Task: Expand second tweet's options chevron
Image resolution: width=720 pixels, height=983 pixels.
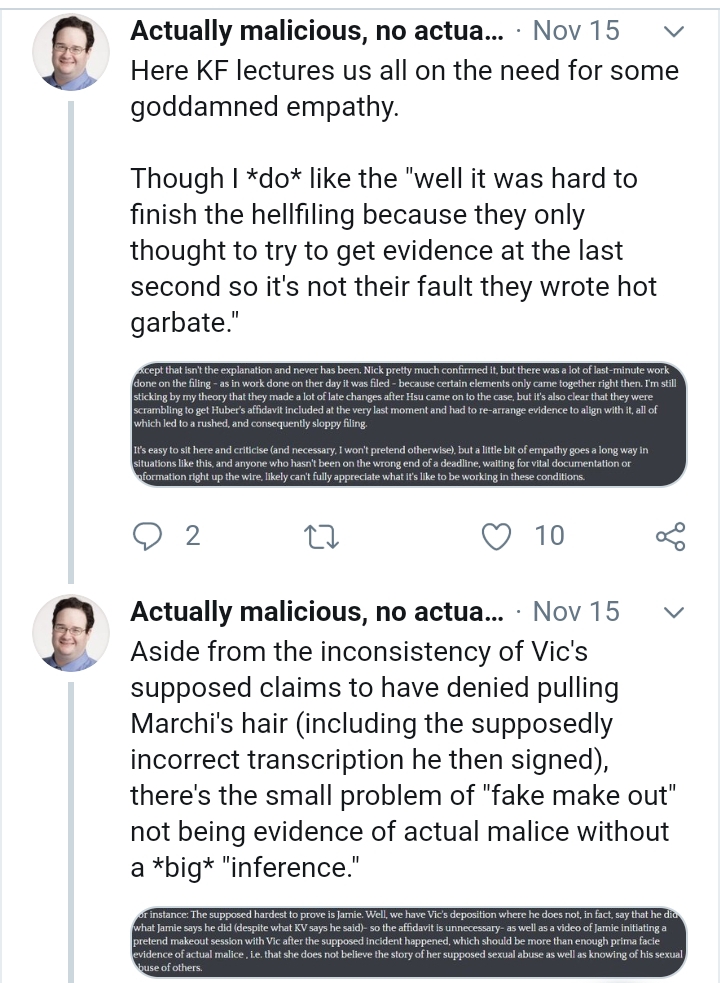Action: (x=674, y=612)
